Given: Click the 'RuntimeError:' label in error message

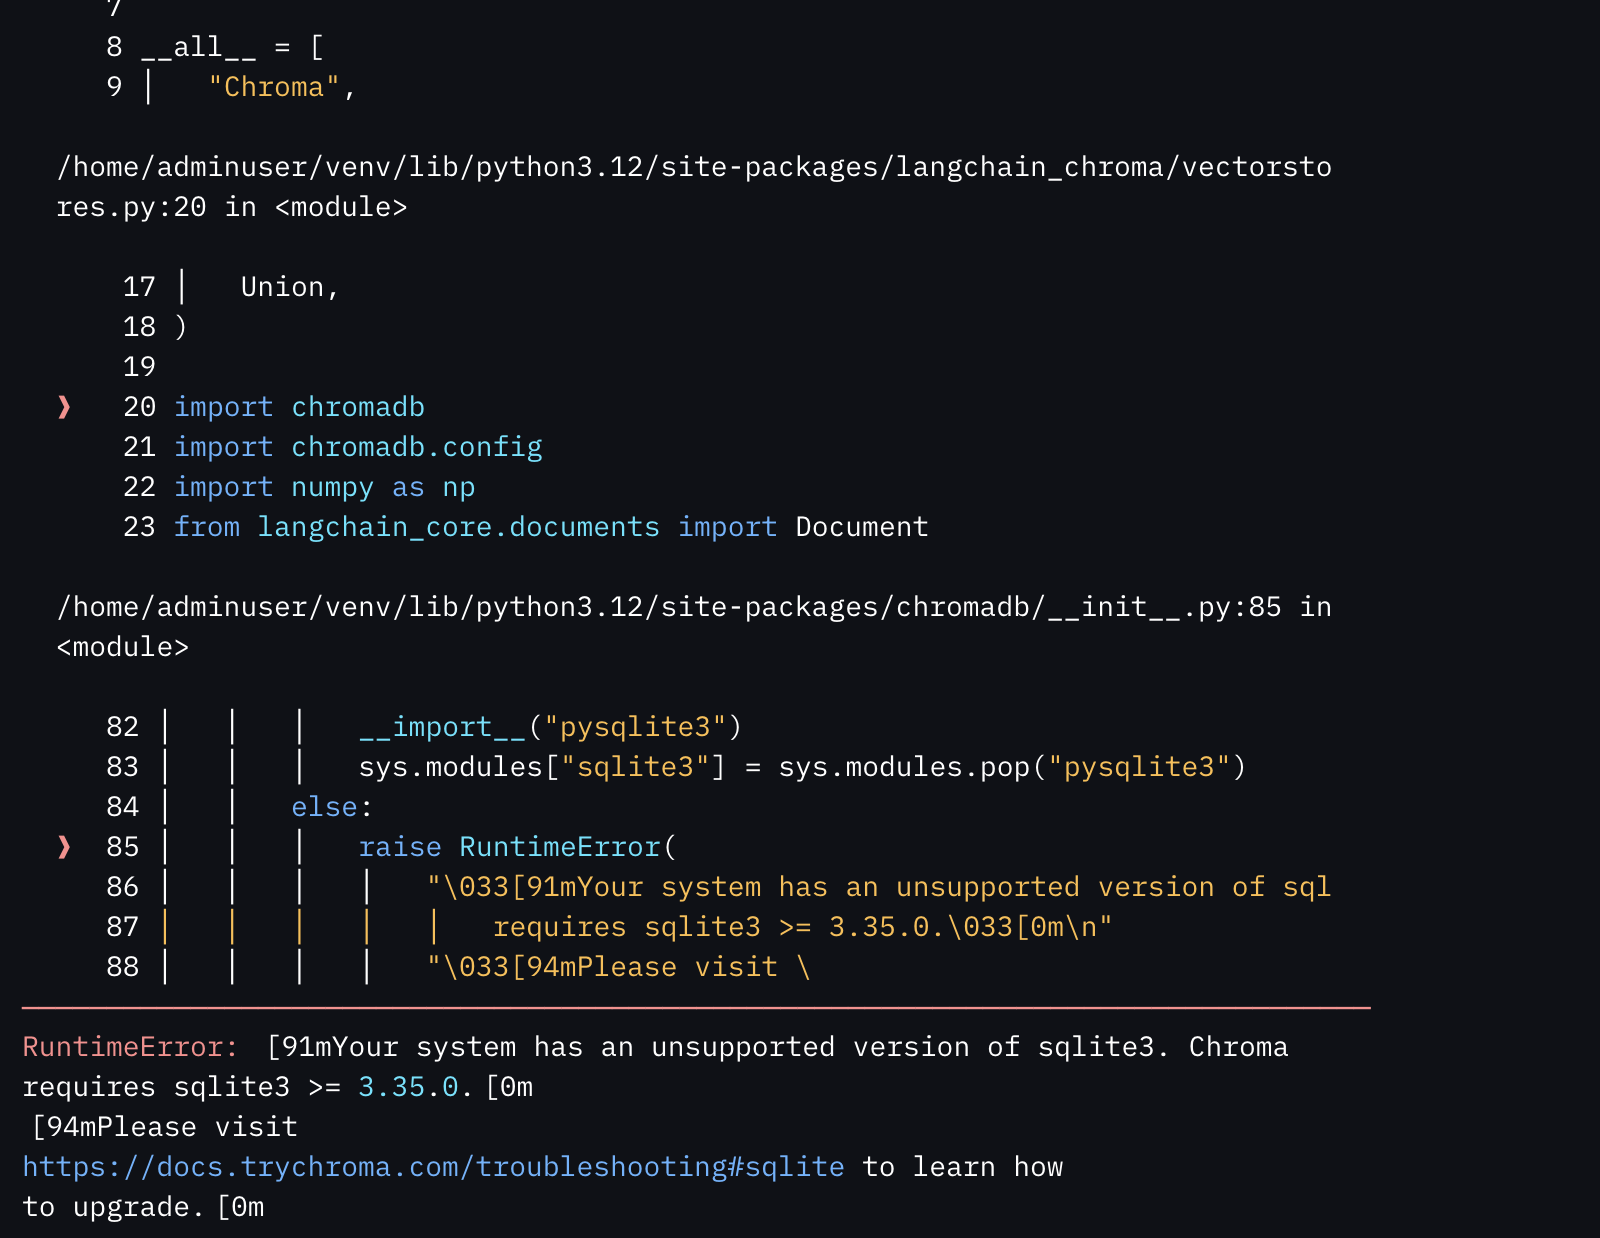Looking at the screenshot, I should pyautogui.click(x=131, y=1047).
